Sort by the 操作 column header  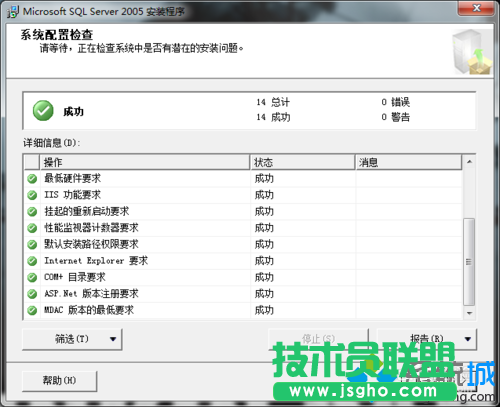coord(145,162)
